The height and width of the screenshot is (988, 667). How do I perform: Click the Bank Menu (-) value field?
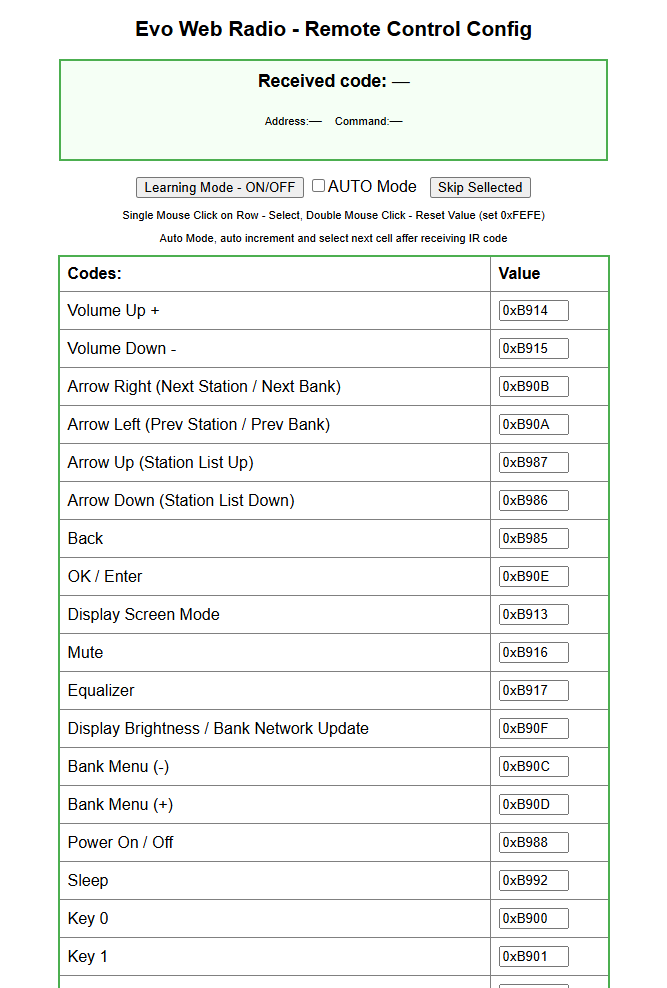[x=533, y=766]
